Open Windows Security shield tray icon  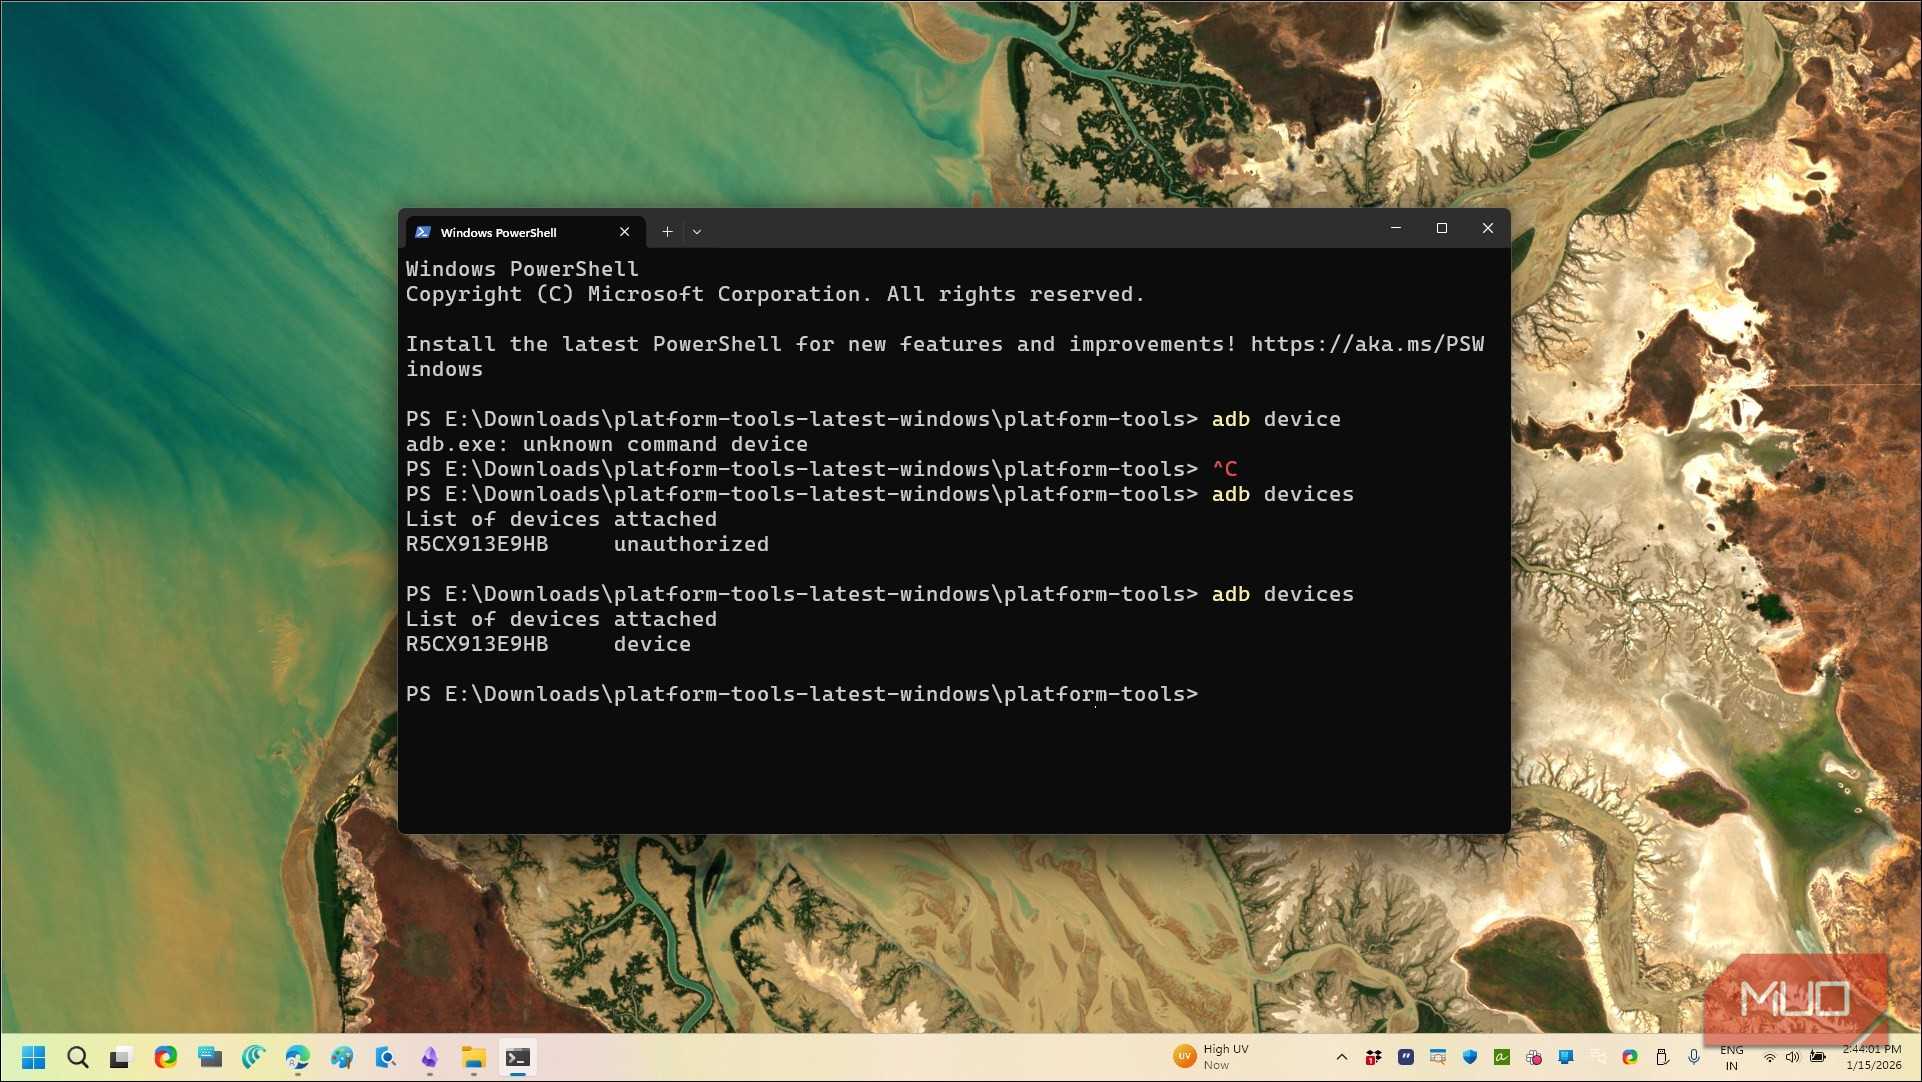point(1470,1057)
